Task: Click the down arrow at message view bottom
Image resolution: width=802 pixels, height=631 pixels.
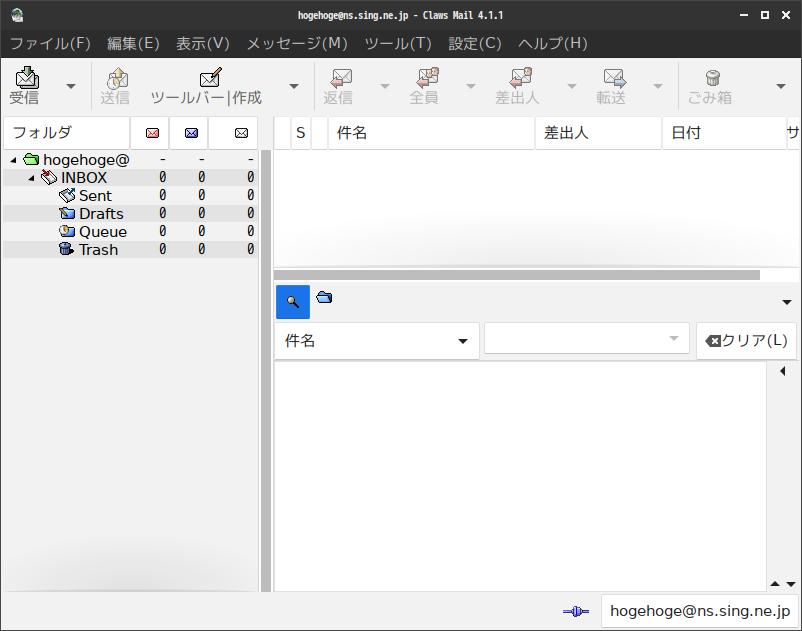Action: pos(791,583)
